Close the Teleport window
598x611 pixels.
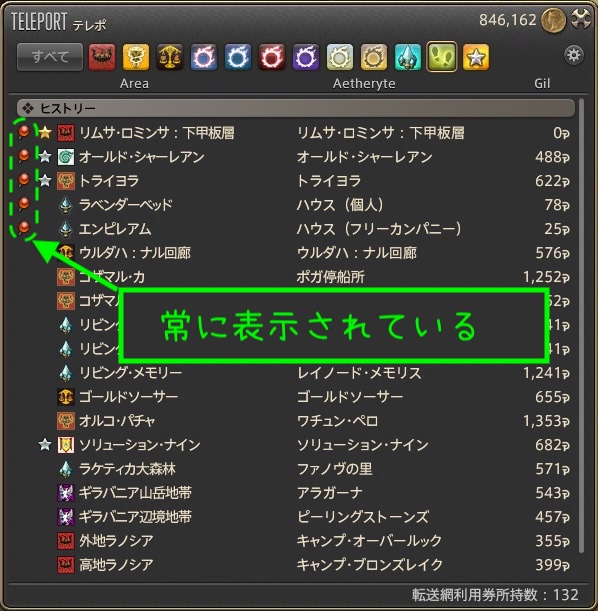click(x=581, y=19)
